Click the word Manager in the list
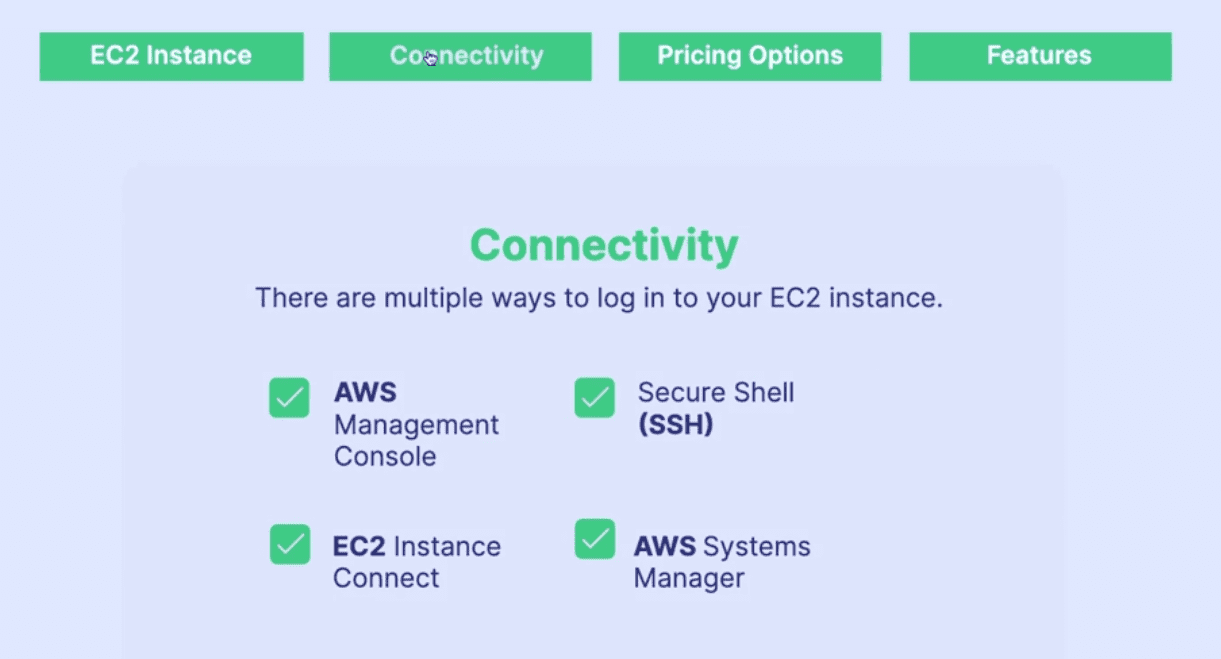Screen dimensions: 1221x659 tap(689, 578)
